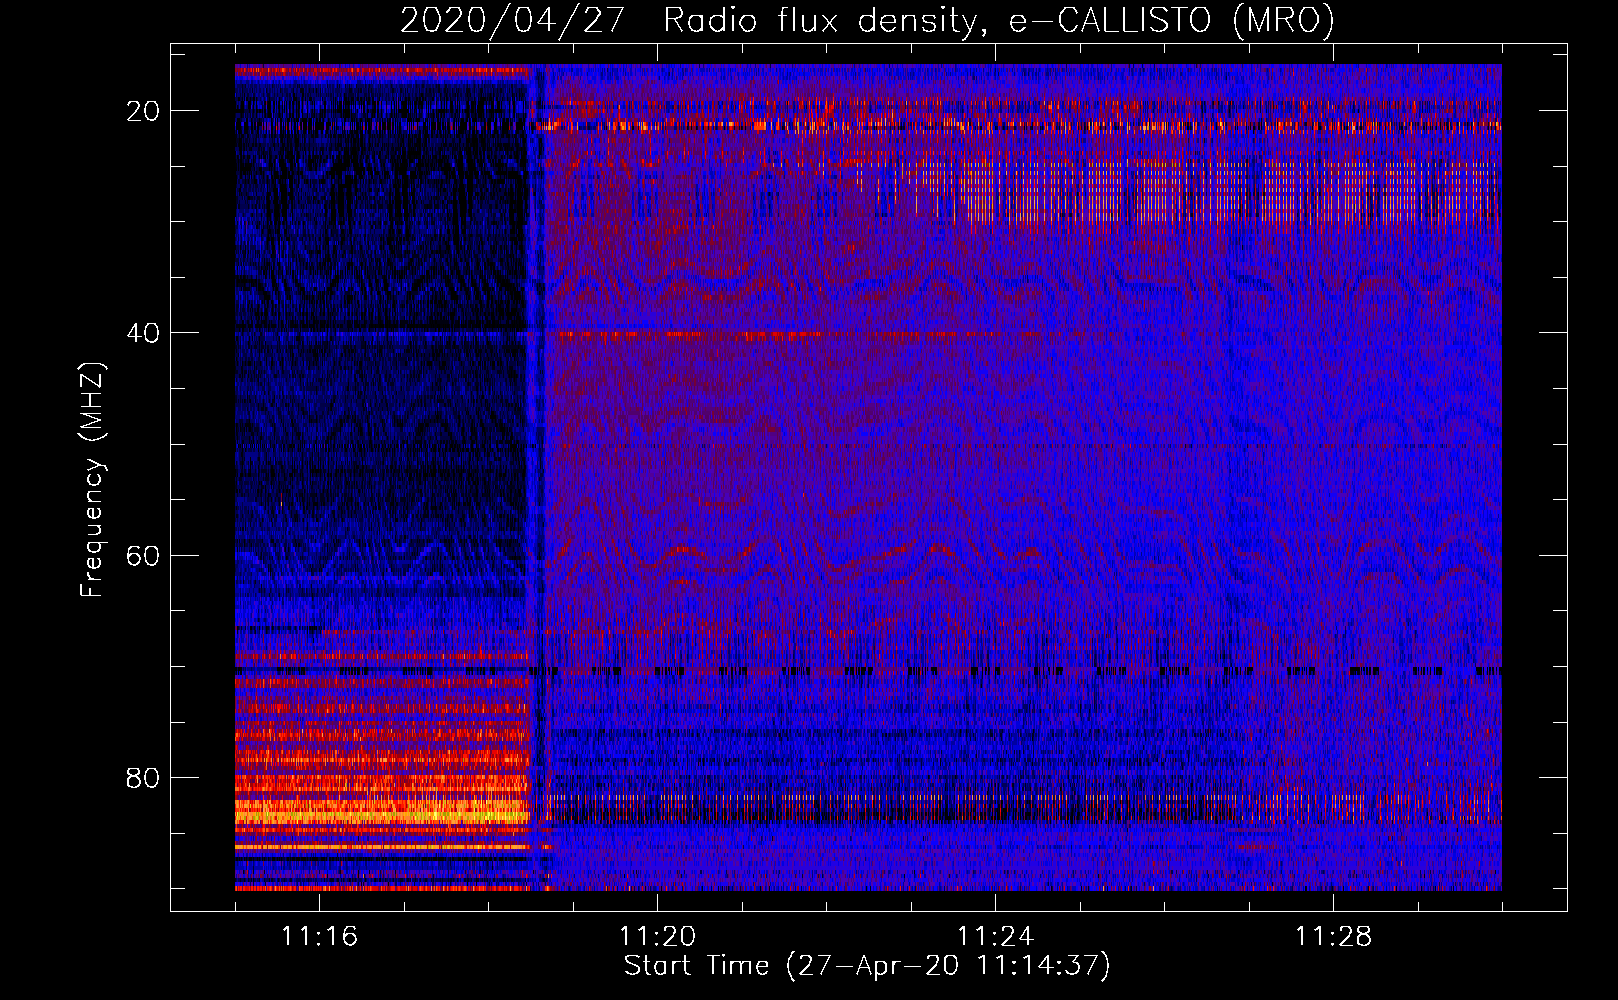This screenshot has width=1618, height=1000.
Task: Click the plot title 'Radio flux density, e-CALLISTO (MRO)'
Action: pyautogui.click(x=999, y=20)
